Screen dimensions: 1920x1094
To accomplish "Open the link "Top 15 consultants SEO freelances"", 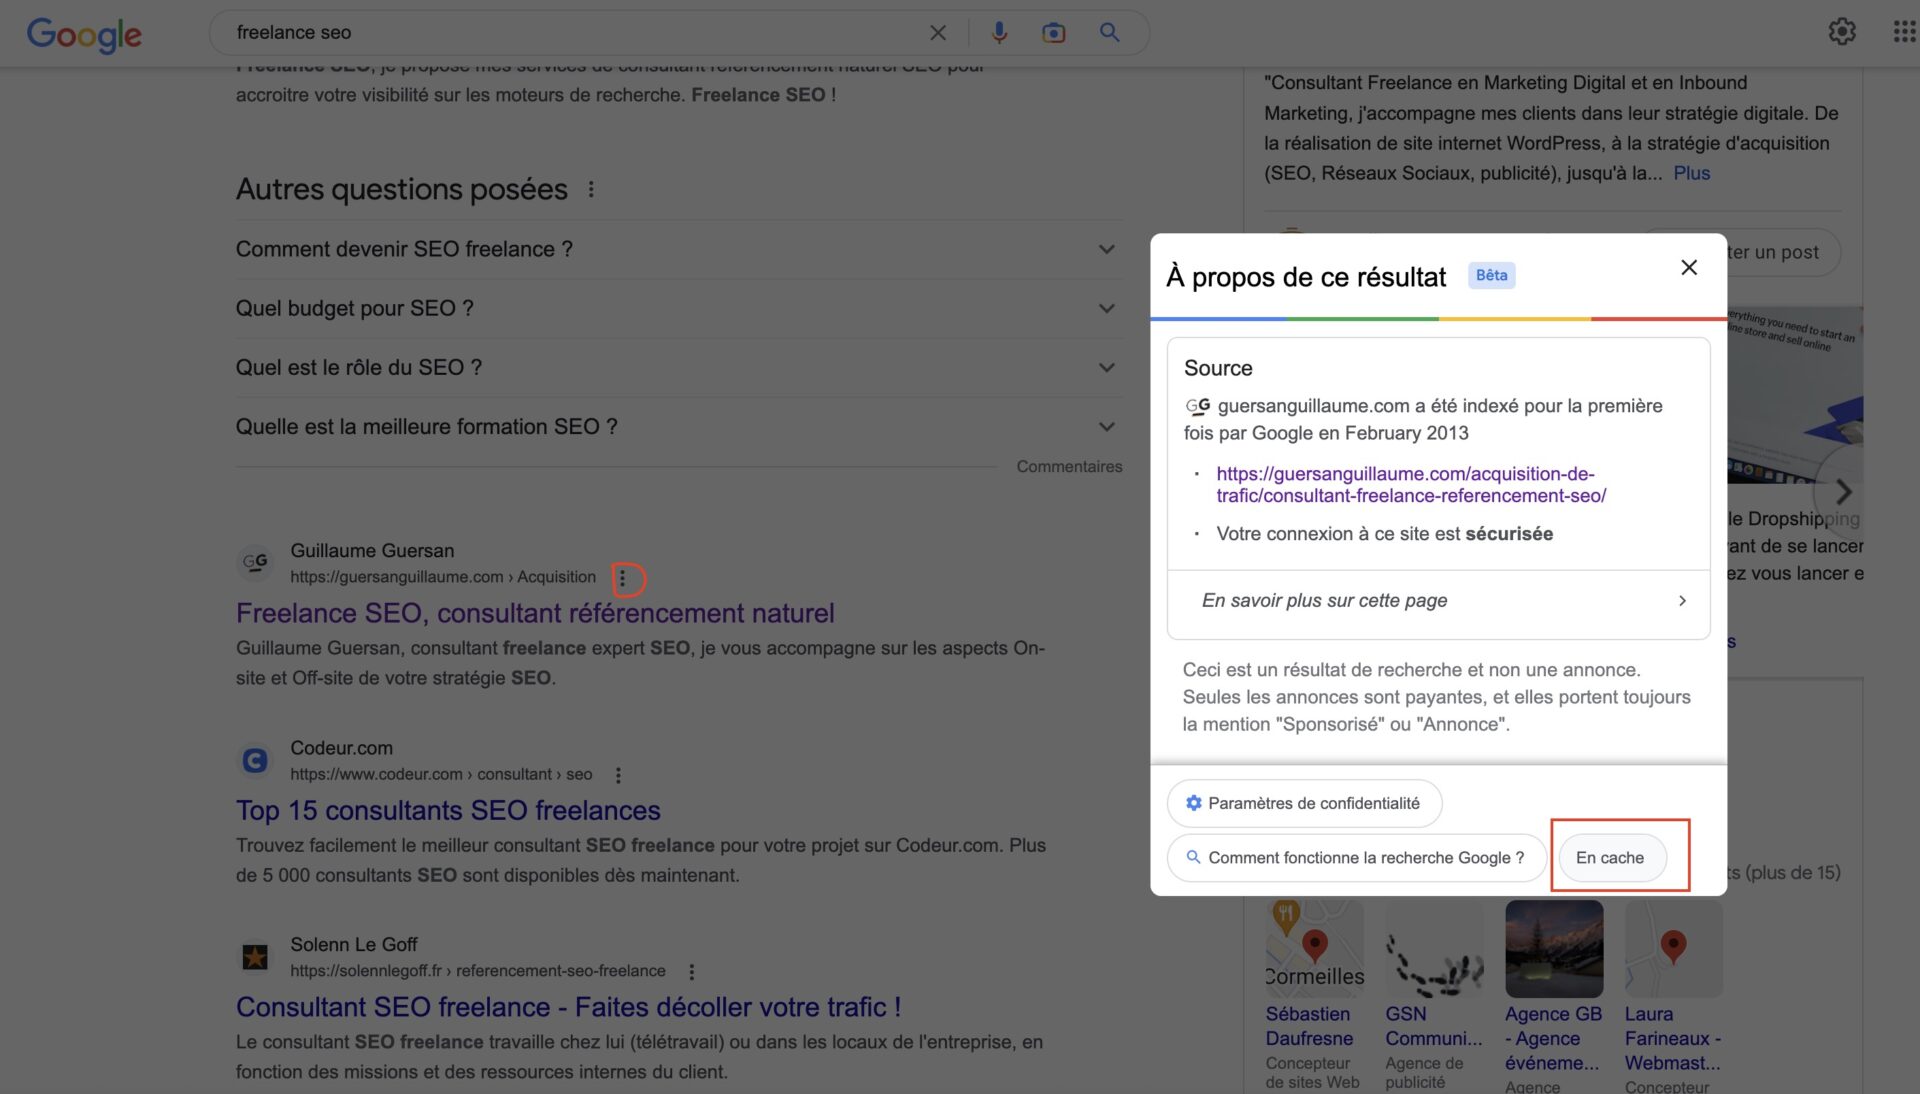I will [447, 811].
